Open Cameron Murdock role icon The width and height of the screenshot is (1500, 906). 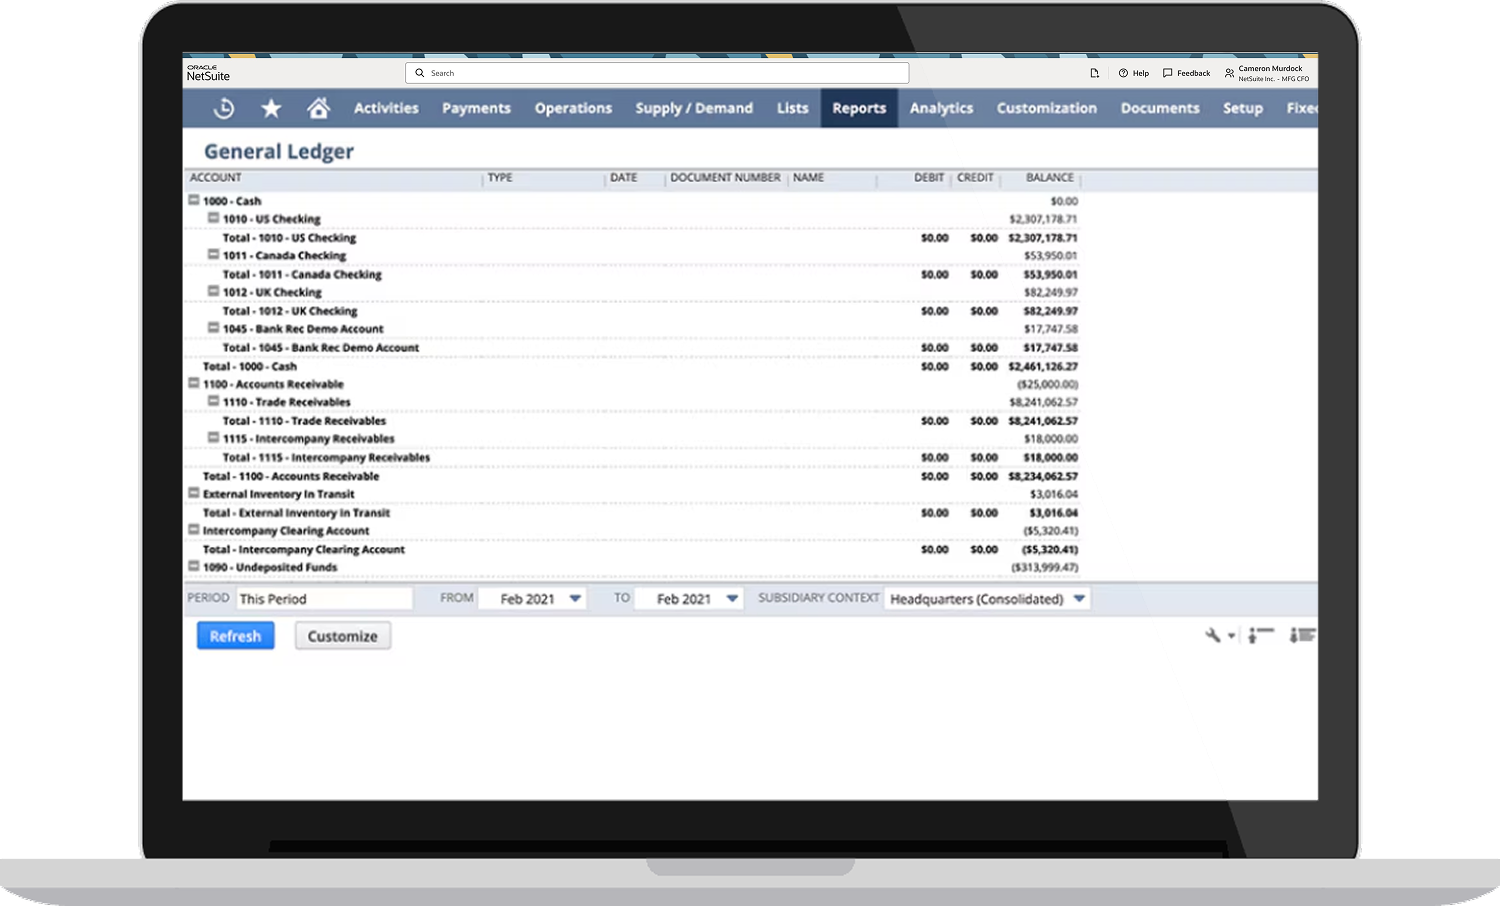click(1229, 73)
